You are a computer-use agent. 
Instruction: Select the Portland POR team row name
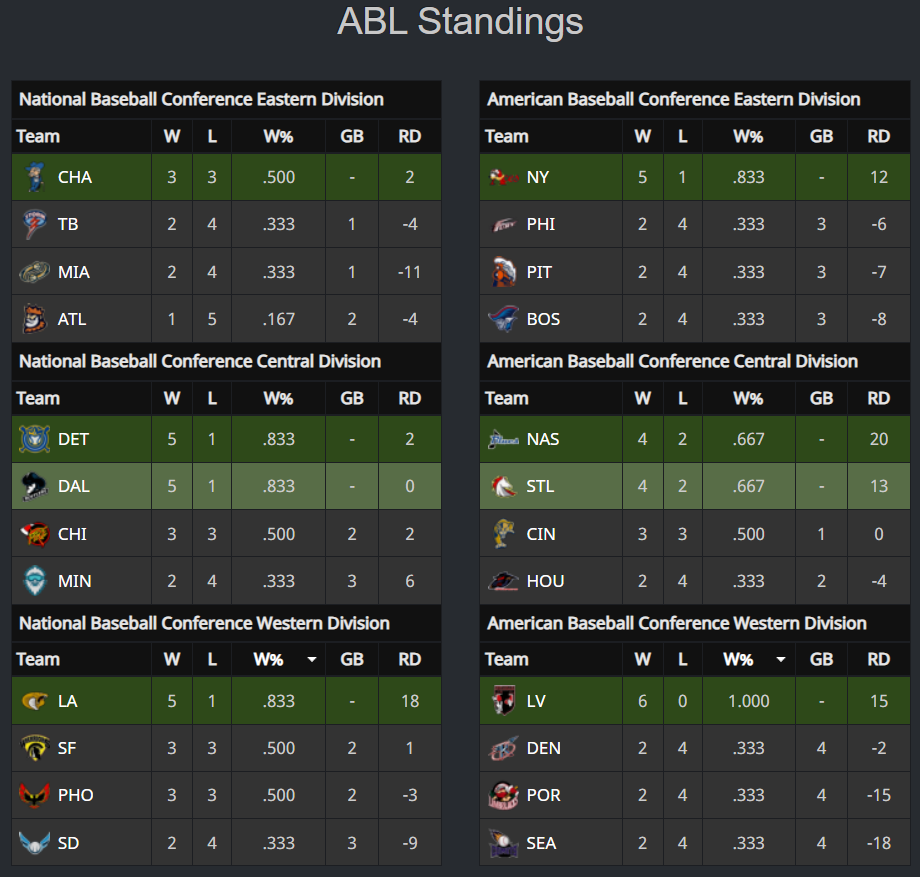pyautogui.click(x=543, y=795)
